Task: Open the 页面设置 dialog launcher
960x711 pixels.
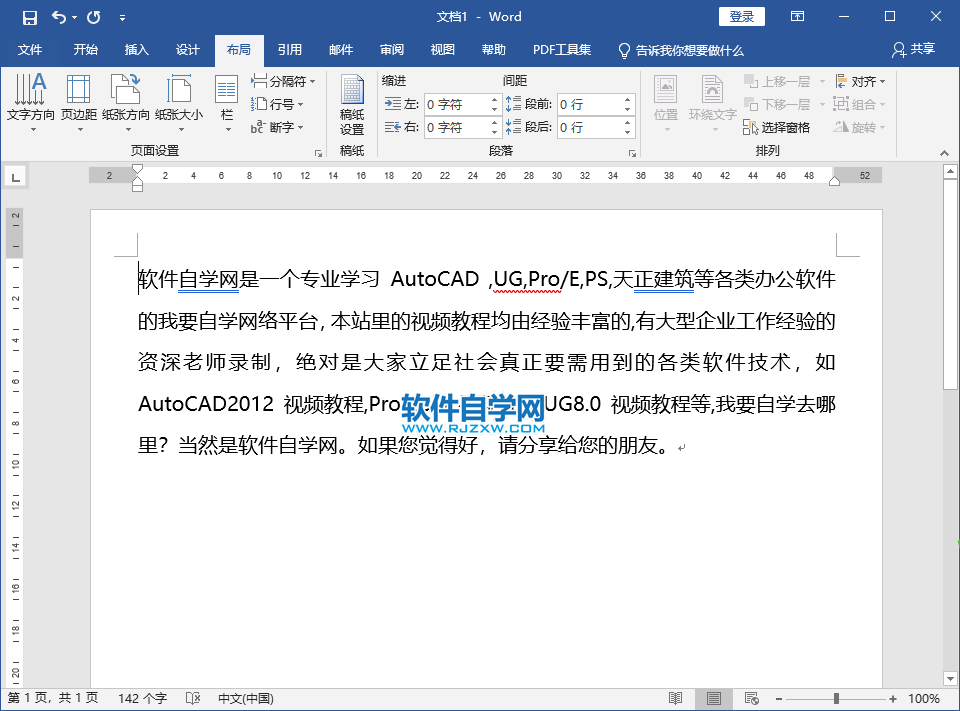Action: tap(318, 153)
